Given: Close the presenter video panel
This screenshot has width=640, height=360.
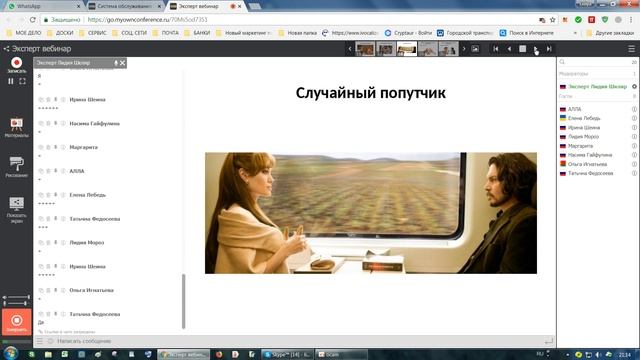Looking at the screenshot, I should click(122, 63).
